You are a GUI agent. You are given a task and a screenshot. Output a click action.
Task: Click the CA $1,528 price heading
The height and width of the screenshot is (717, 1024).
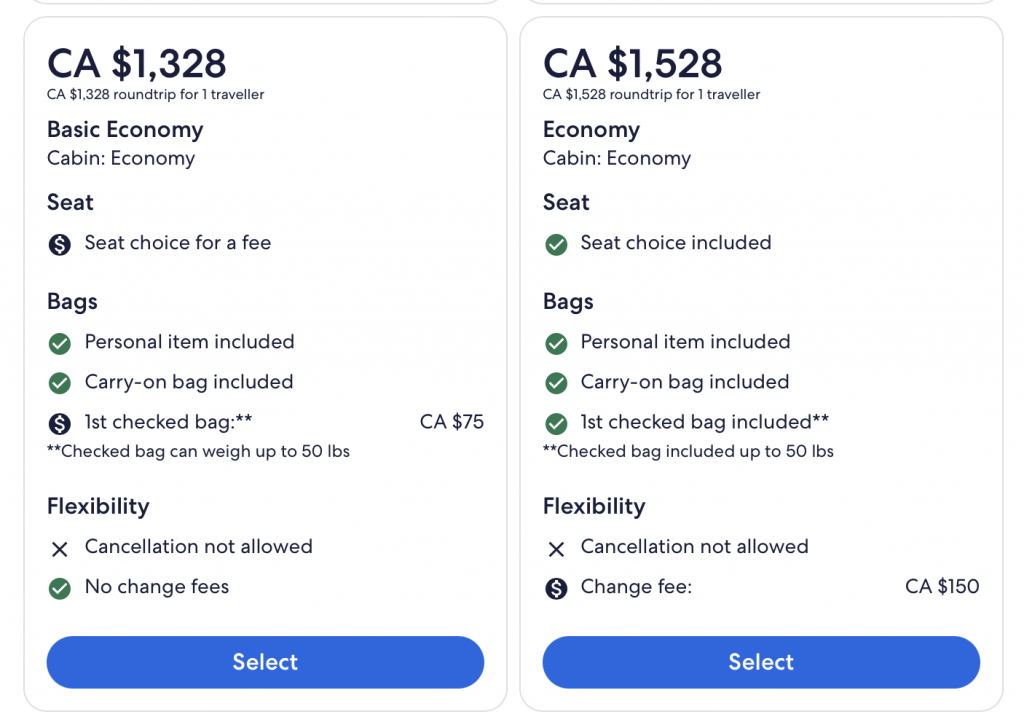(632, 64)
